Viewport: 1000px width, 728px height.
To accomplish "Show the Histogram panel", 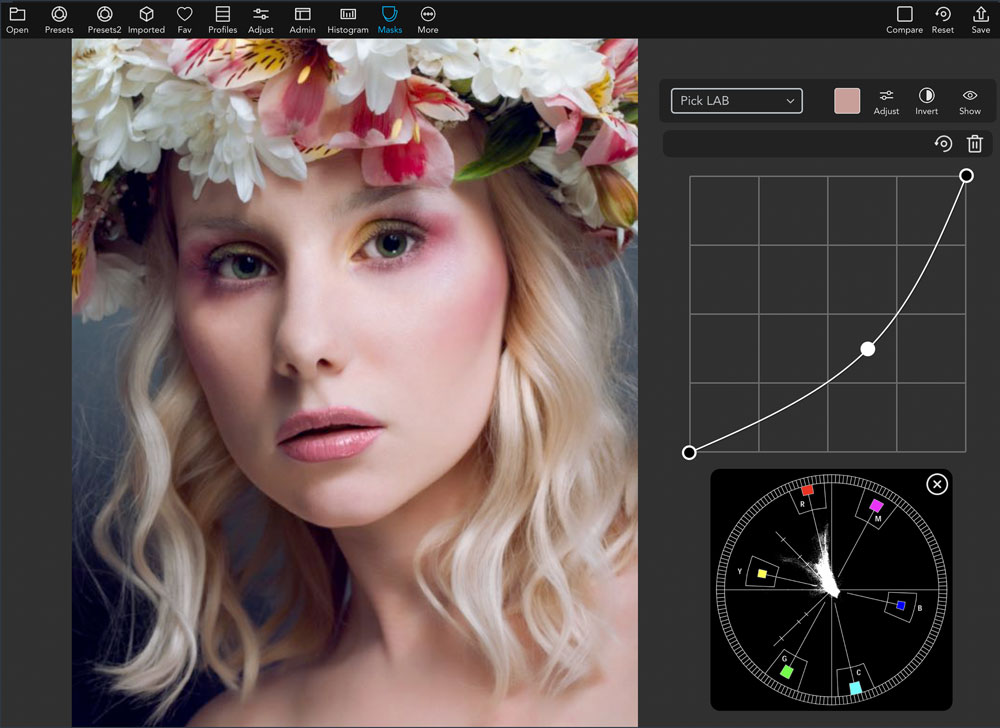I will [348, 20].
